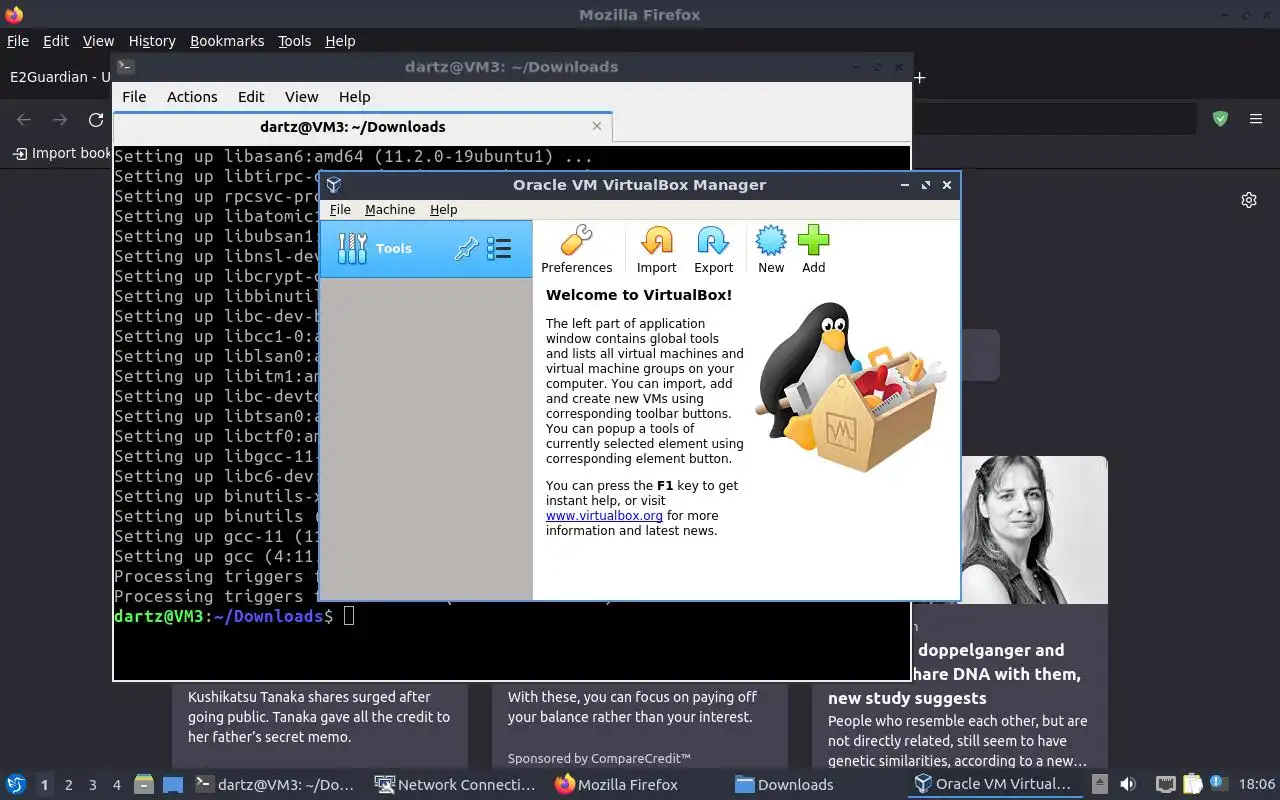Click the update notifier tray icon
The height and width of the screenshot is (800, 1280).
pos(1218,784)
